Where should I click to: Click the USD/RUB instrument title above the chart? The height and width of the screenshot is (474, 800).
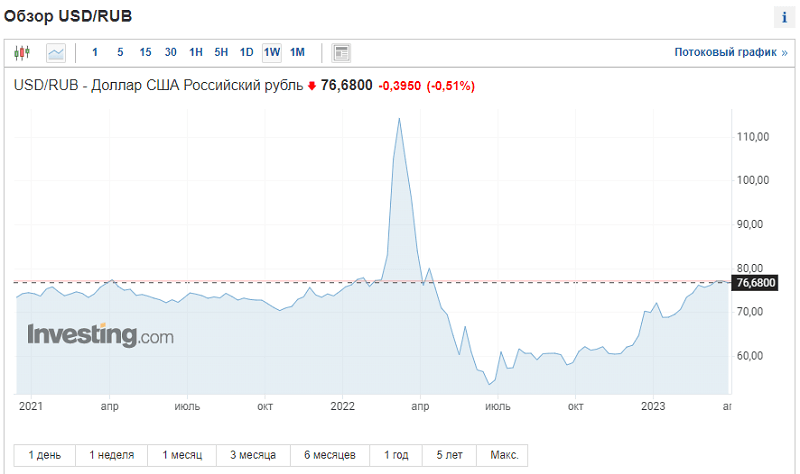tap(158, 85)
